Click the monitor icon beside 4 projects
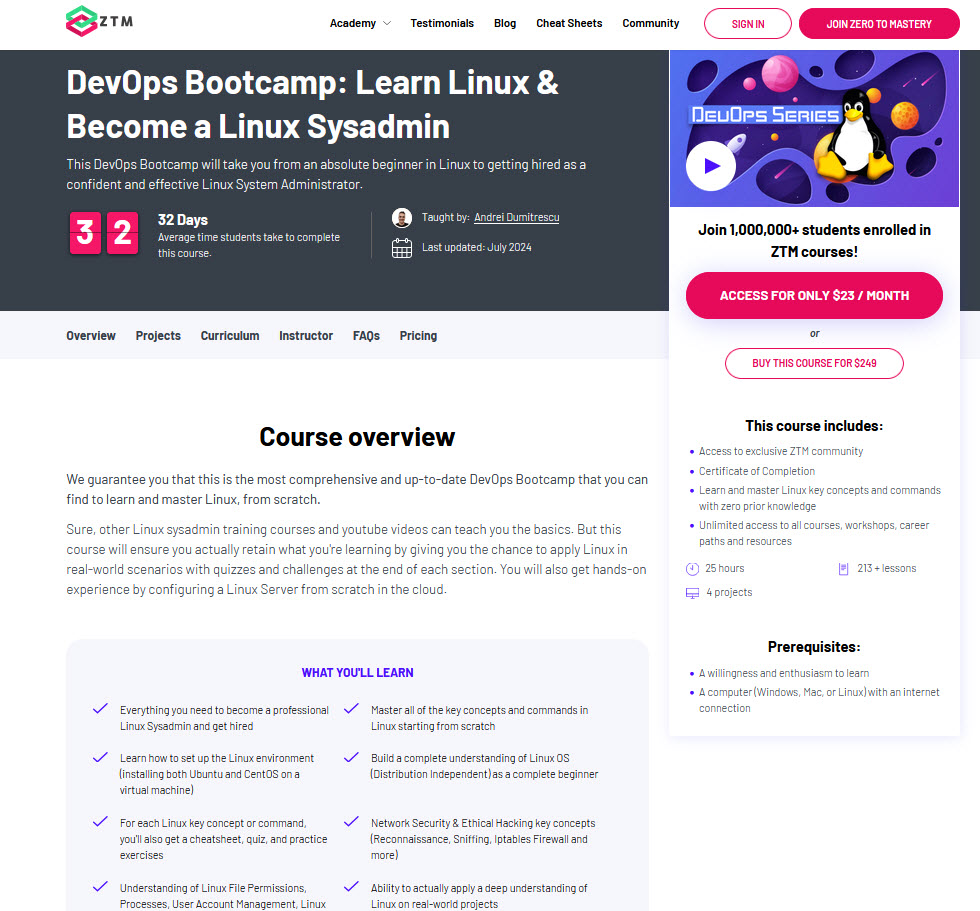 [692, 593]
